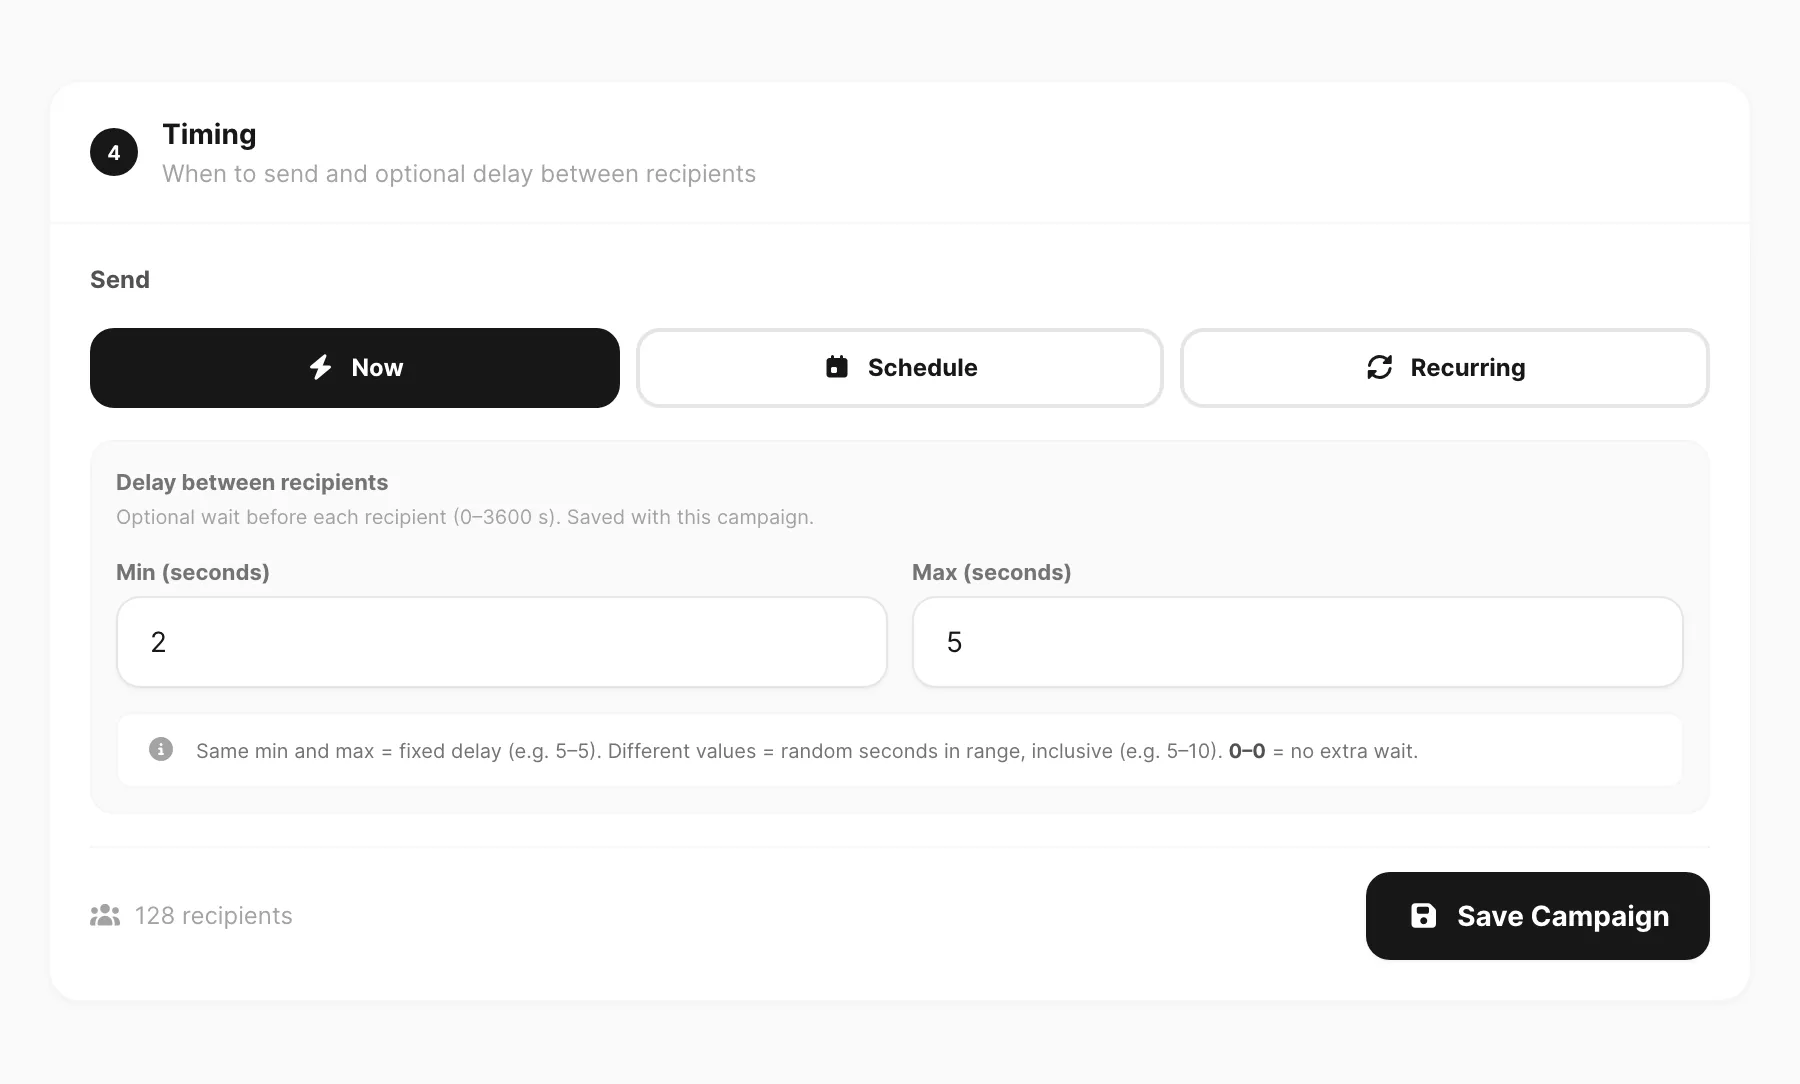Click the calendar icon on Schedule
The width and height of the screenshot is (1800, 1084).
coord(837,367)
